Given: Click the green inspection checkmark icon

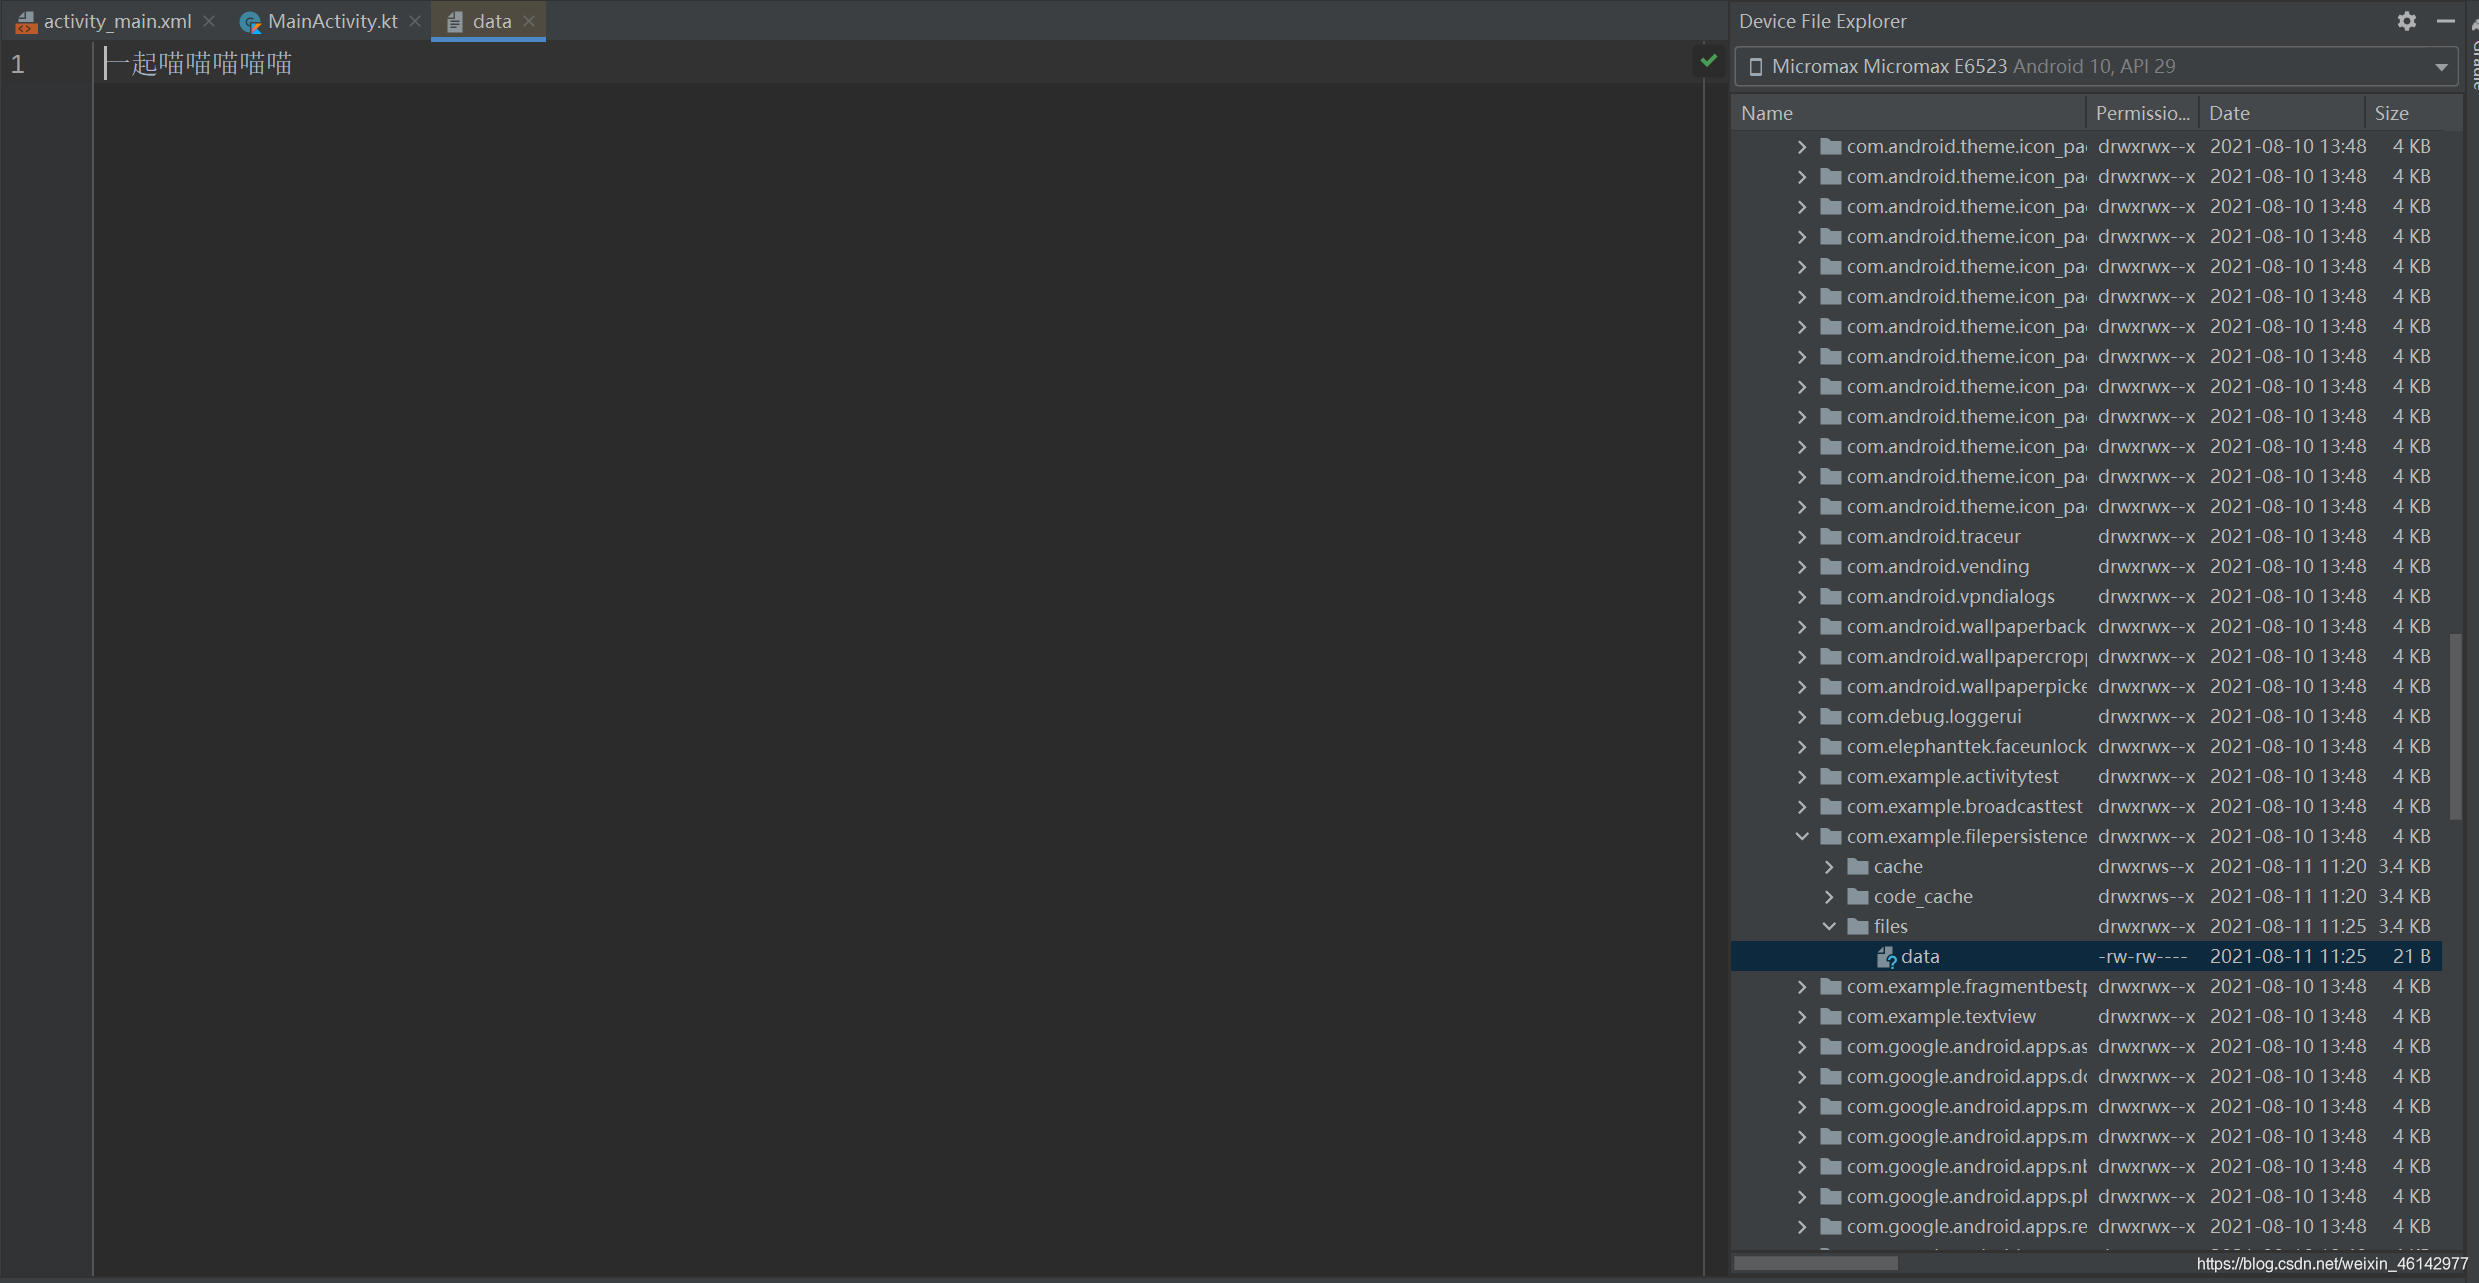Looking at the screenshot, I should point(1709,61).
